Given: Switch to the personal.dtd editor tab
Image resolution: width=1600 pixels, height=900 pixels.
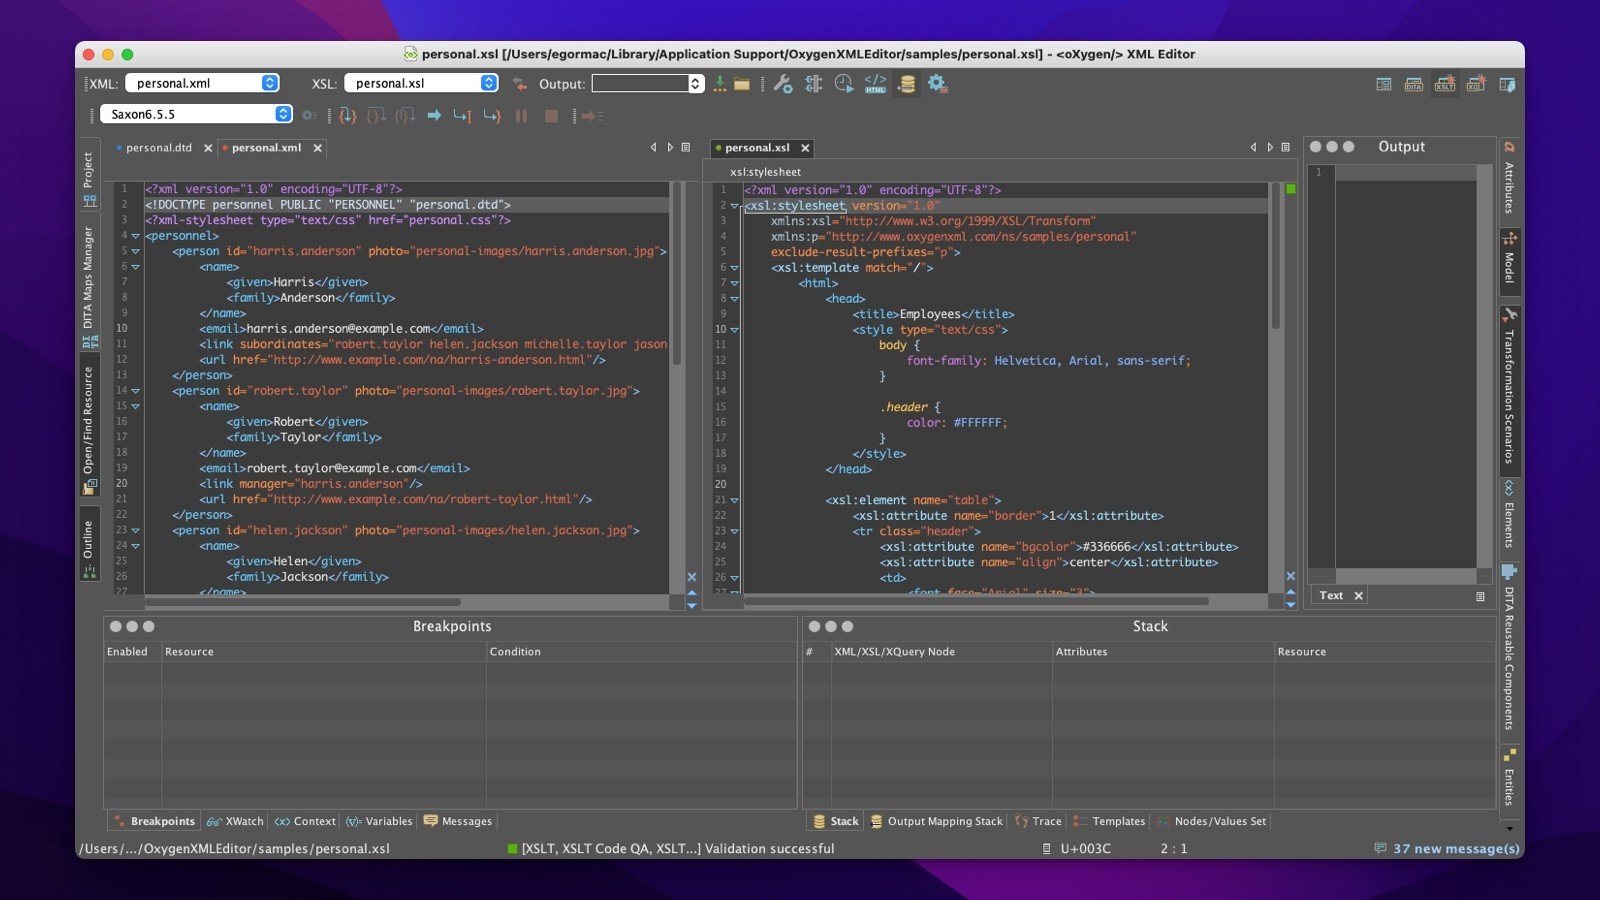Looking at the screenshot, I should pos(158,148).
